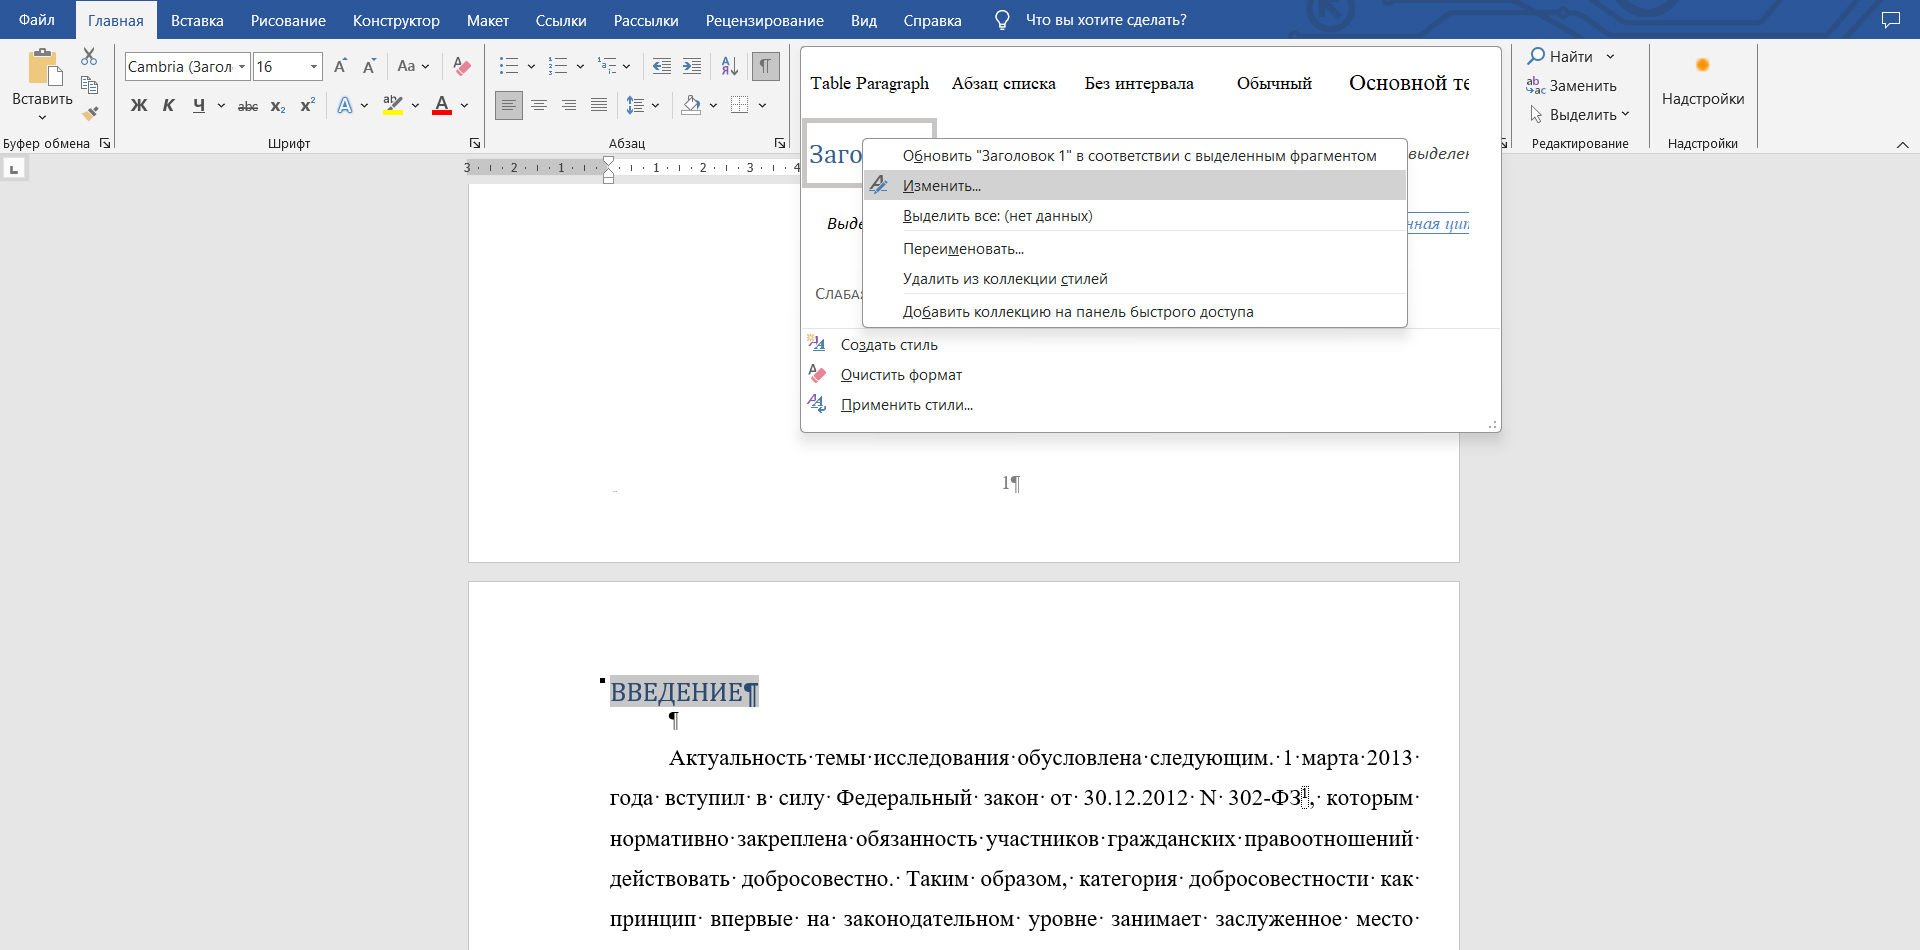Open the Font dialog launcher
The image size is (1920, 950).
pyautogui.click(x=475, y=143)
